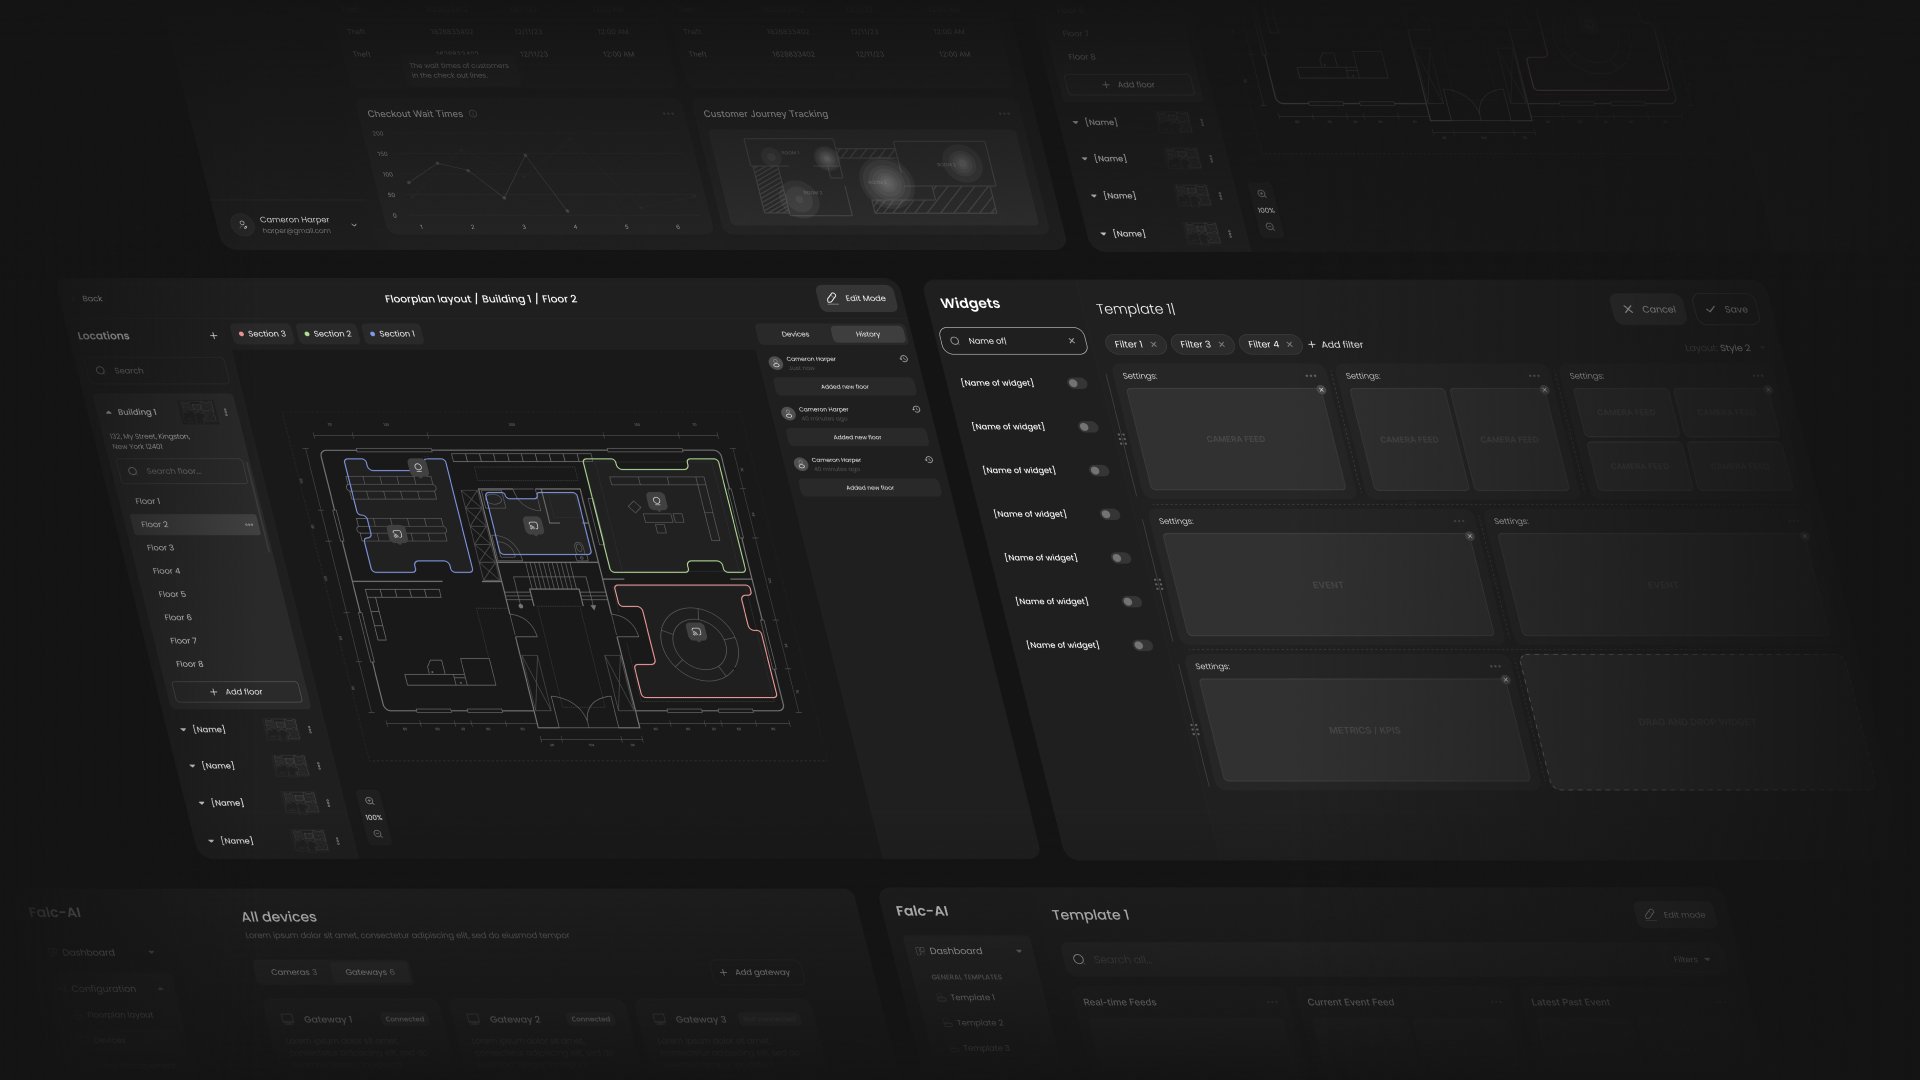The height and width of the screenshot is (1080, 1920).
Task: Open the Cameron Harper account dropdown
Action: click(x=354, y=226)
